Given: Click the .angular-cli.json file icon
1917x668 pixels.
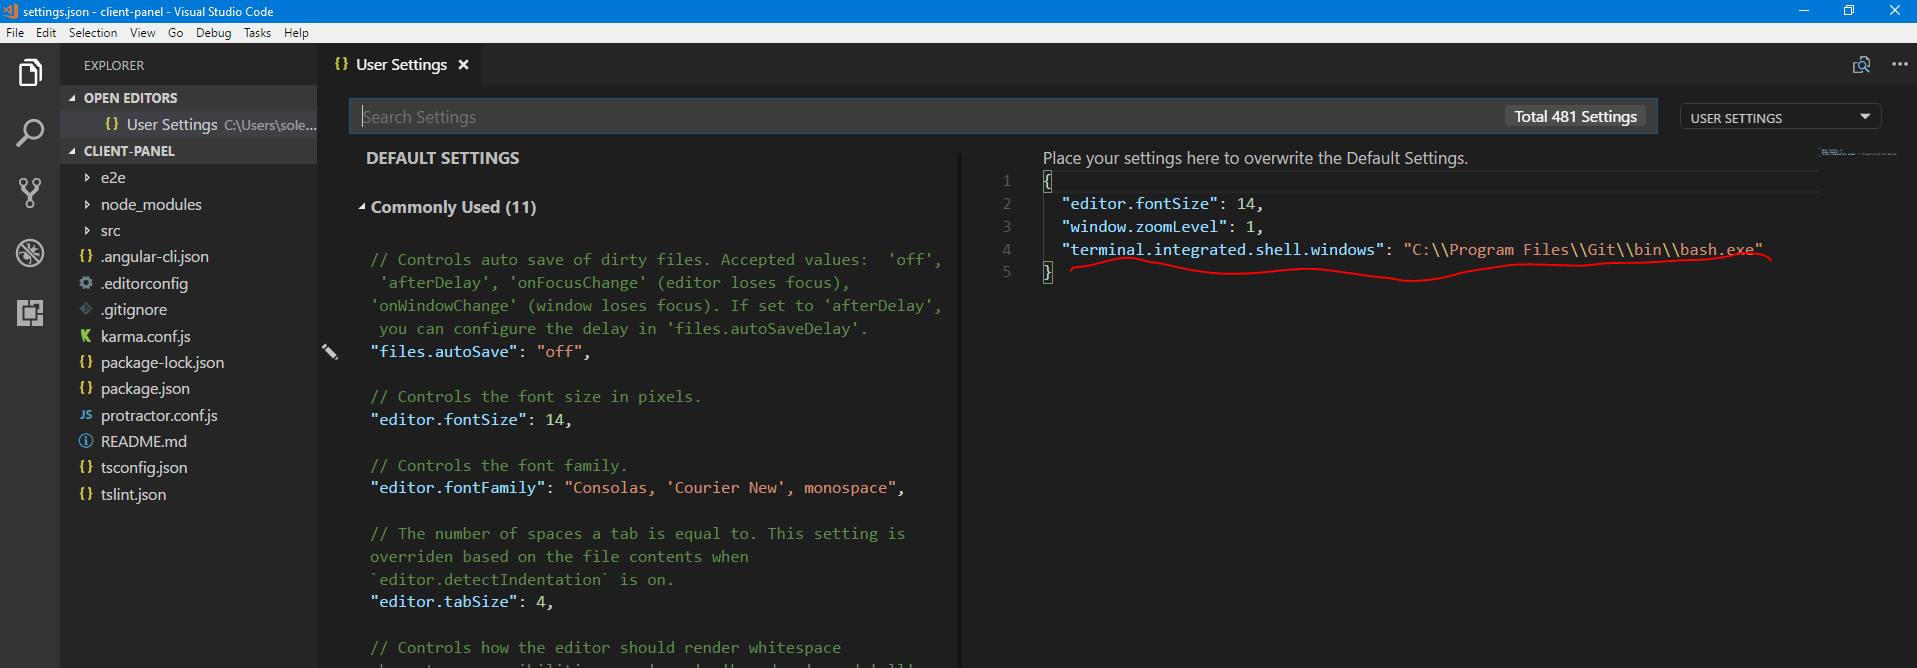Looking at the screenshot, I should coord(86,256).
